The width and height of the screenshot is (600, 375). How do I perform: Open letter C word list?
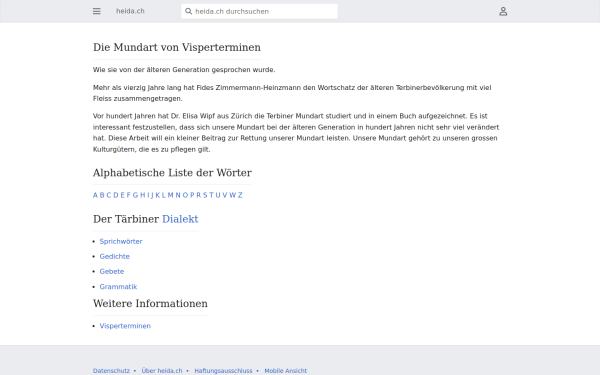click(x=109, y=195)
